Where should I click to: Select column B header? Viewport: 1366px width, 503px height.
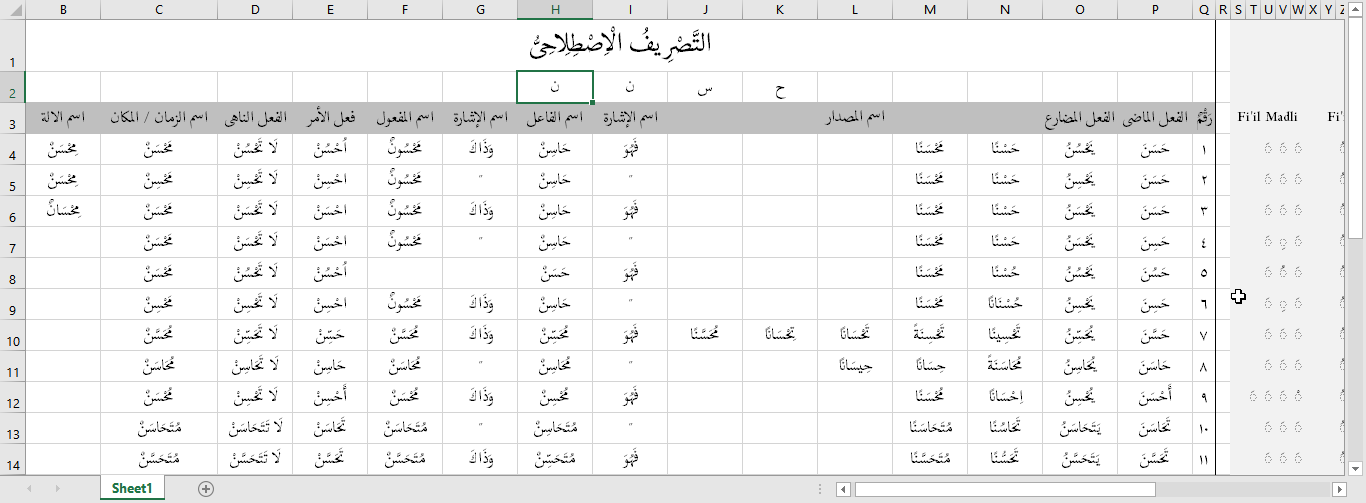coord(63,10)
